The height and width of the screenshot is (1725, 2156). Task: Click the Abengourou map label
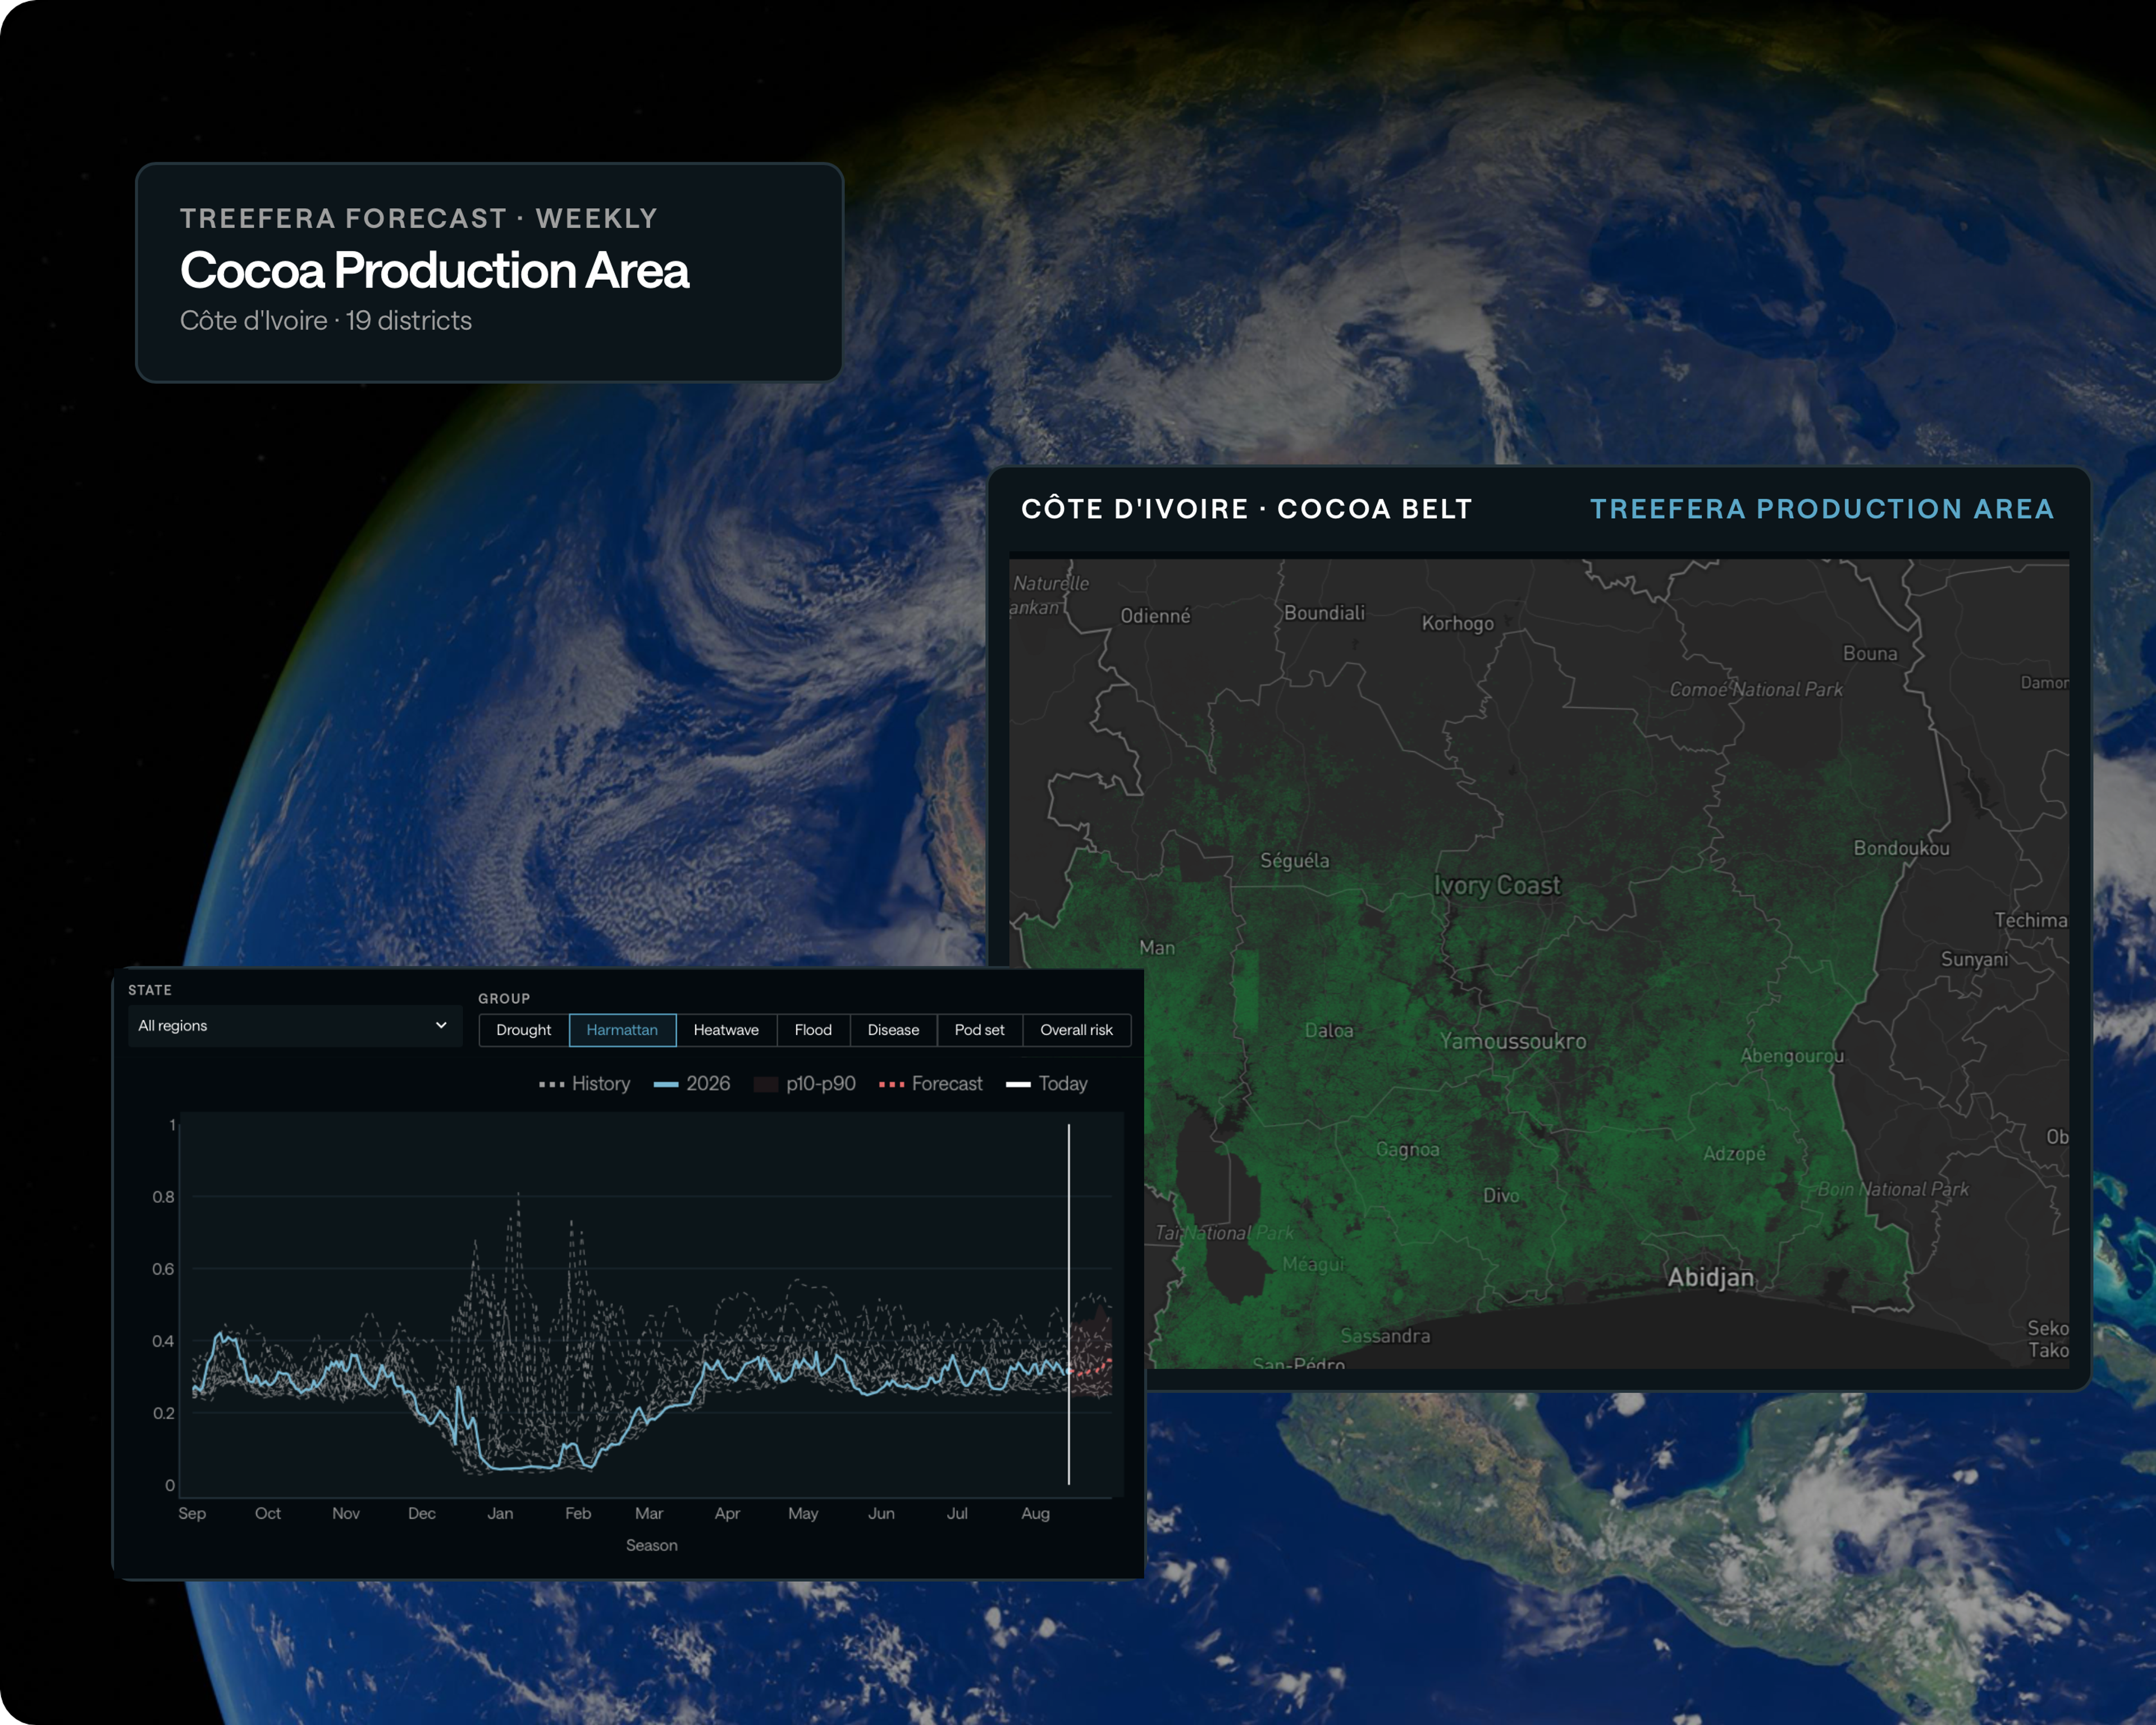(1792, 1056)
